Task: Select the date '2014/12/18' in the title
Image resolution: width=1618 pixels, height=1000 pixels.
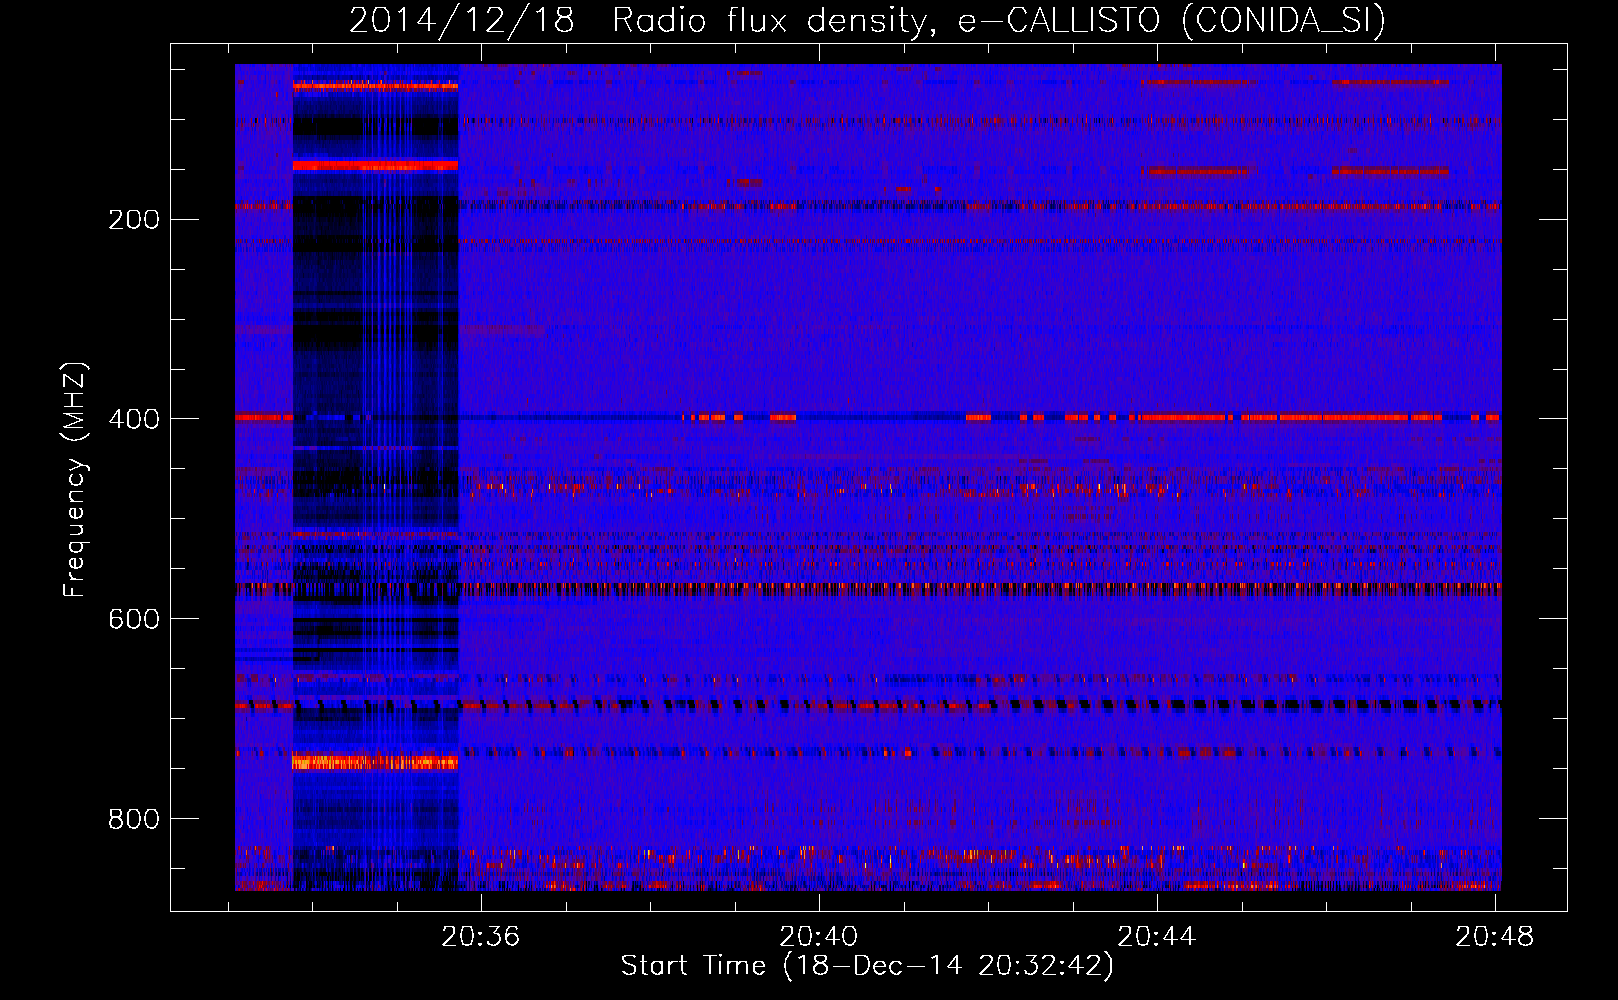Action: point(462,20)
